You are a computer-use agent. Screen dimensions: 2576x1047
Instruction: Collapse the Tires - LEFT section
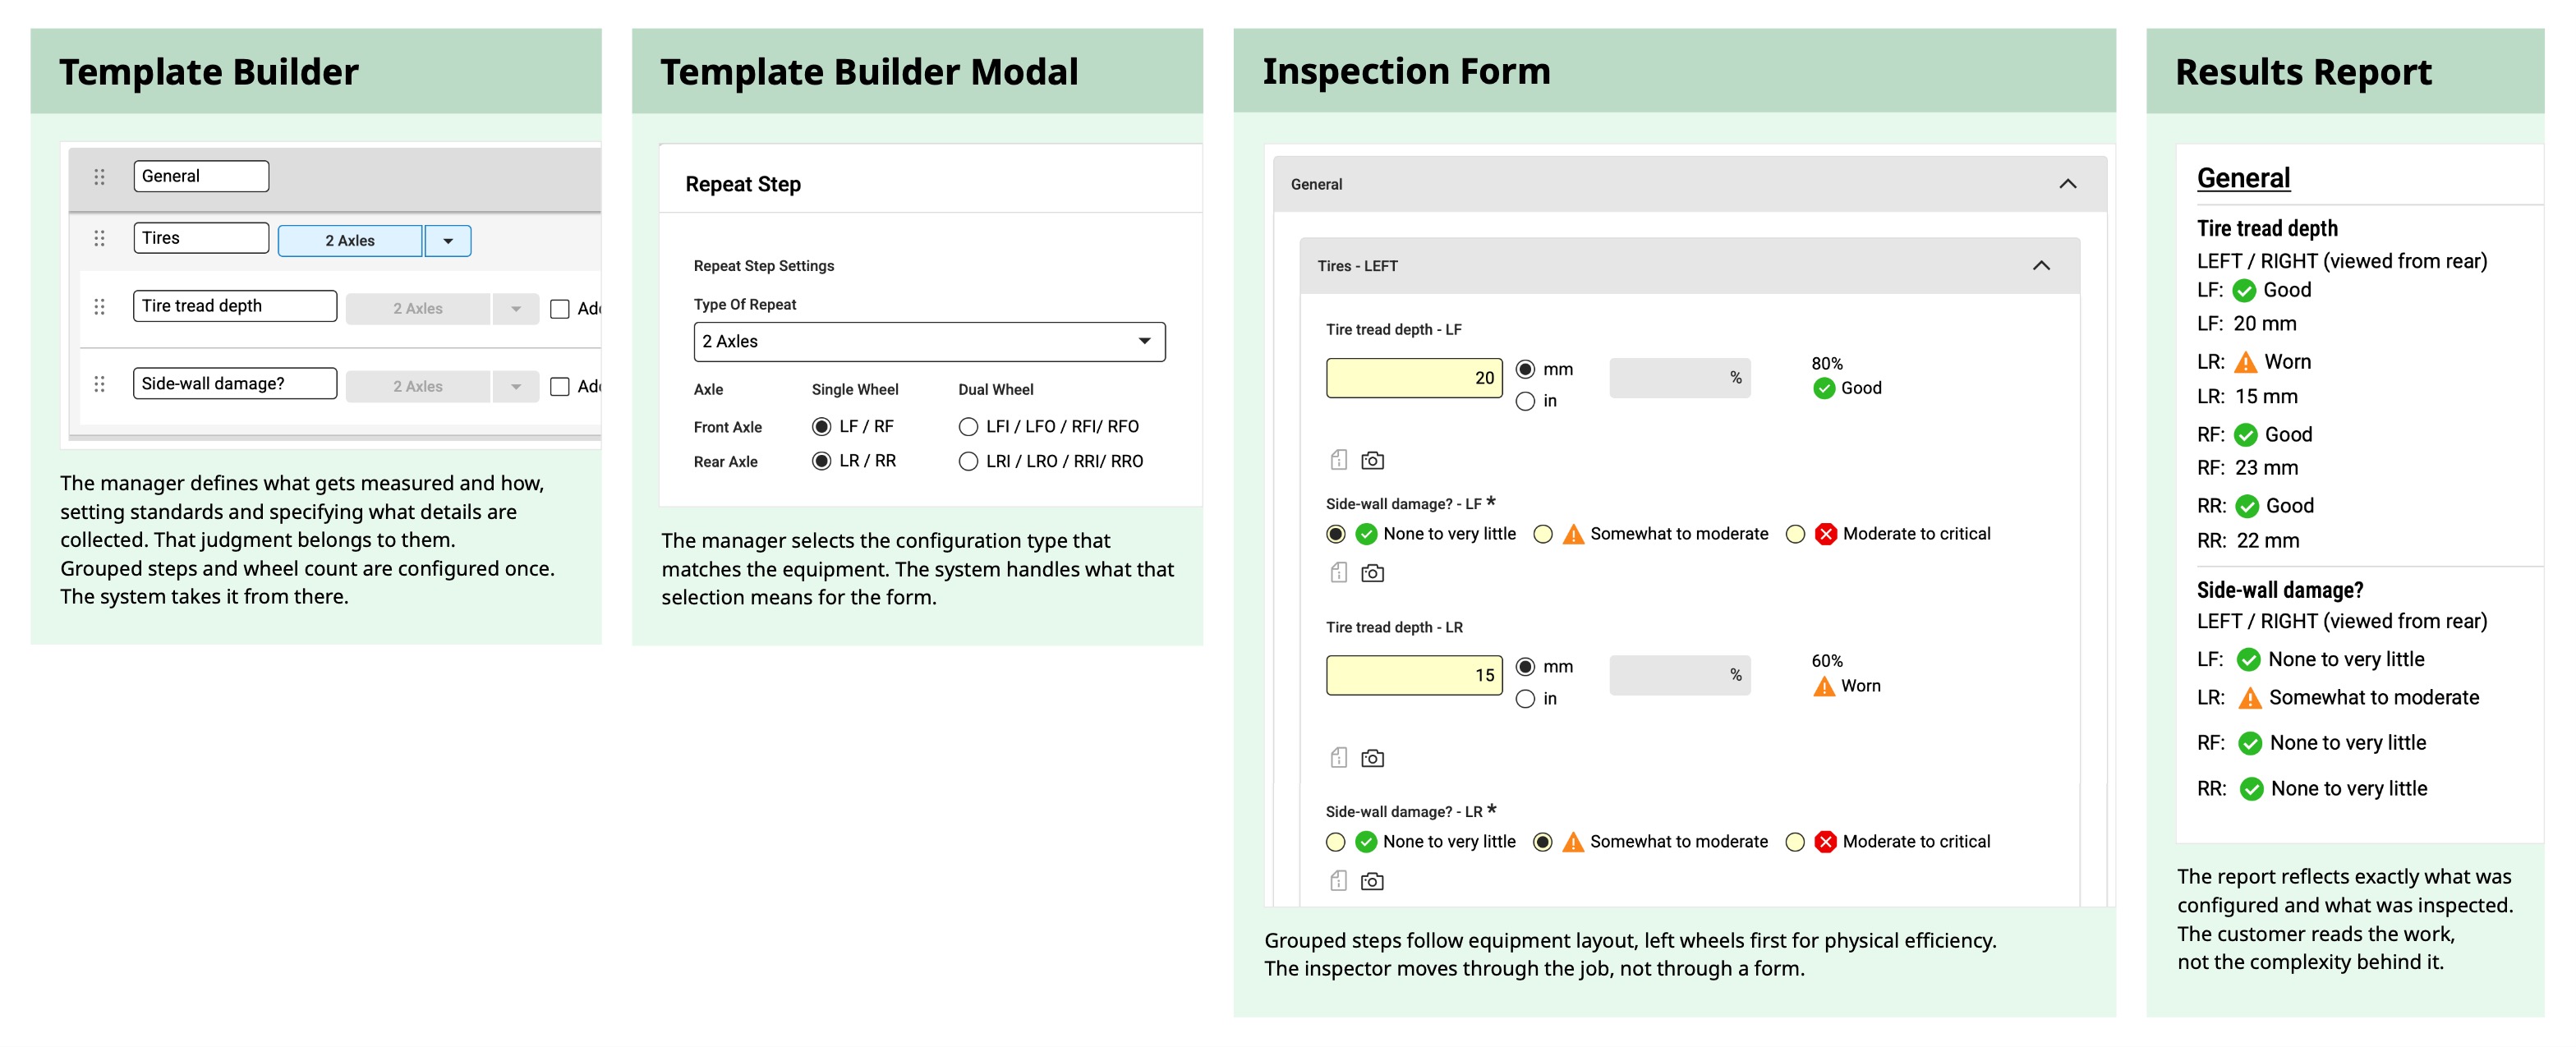tap(2041, 266)
